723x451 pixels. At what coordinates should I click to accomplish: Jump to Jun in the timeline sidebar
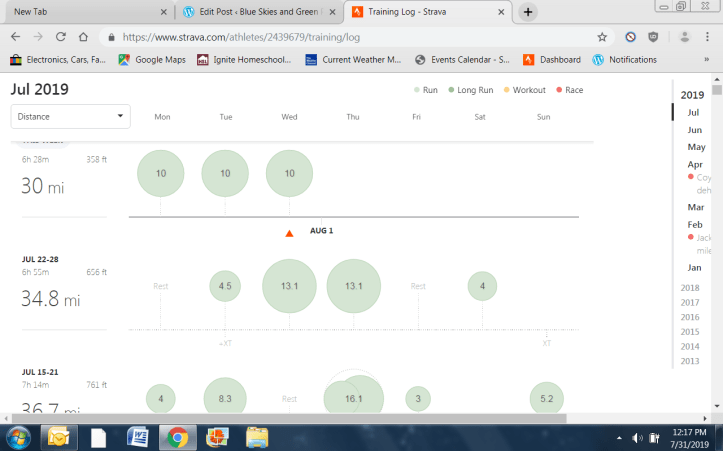[694, 130]
